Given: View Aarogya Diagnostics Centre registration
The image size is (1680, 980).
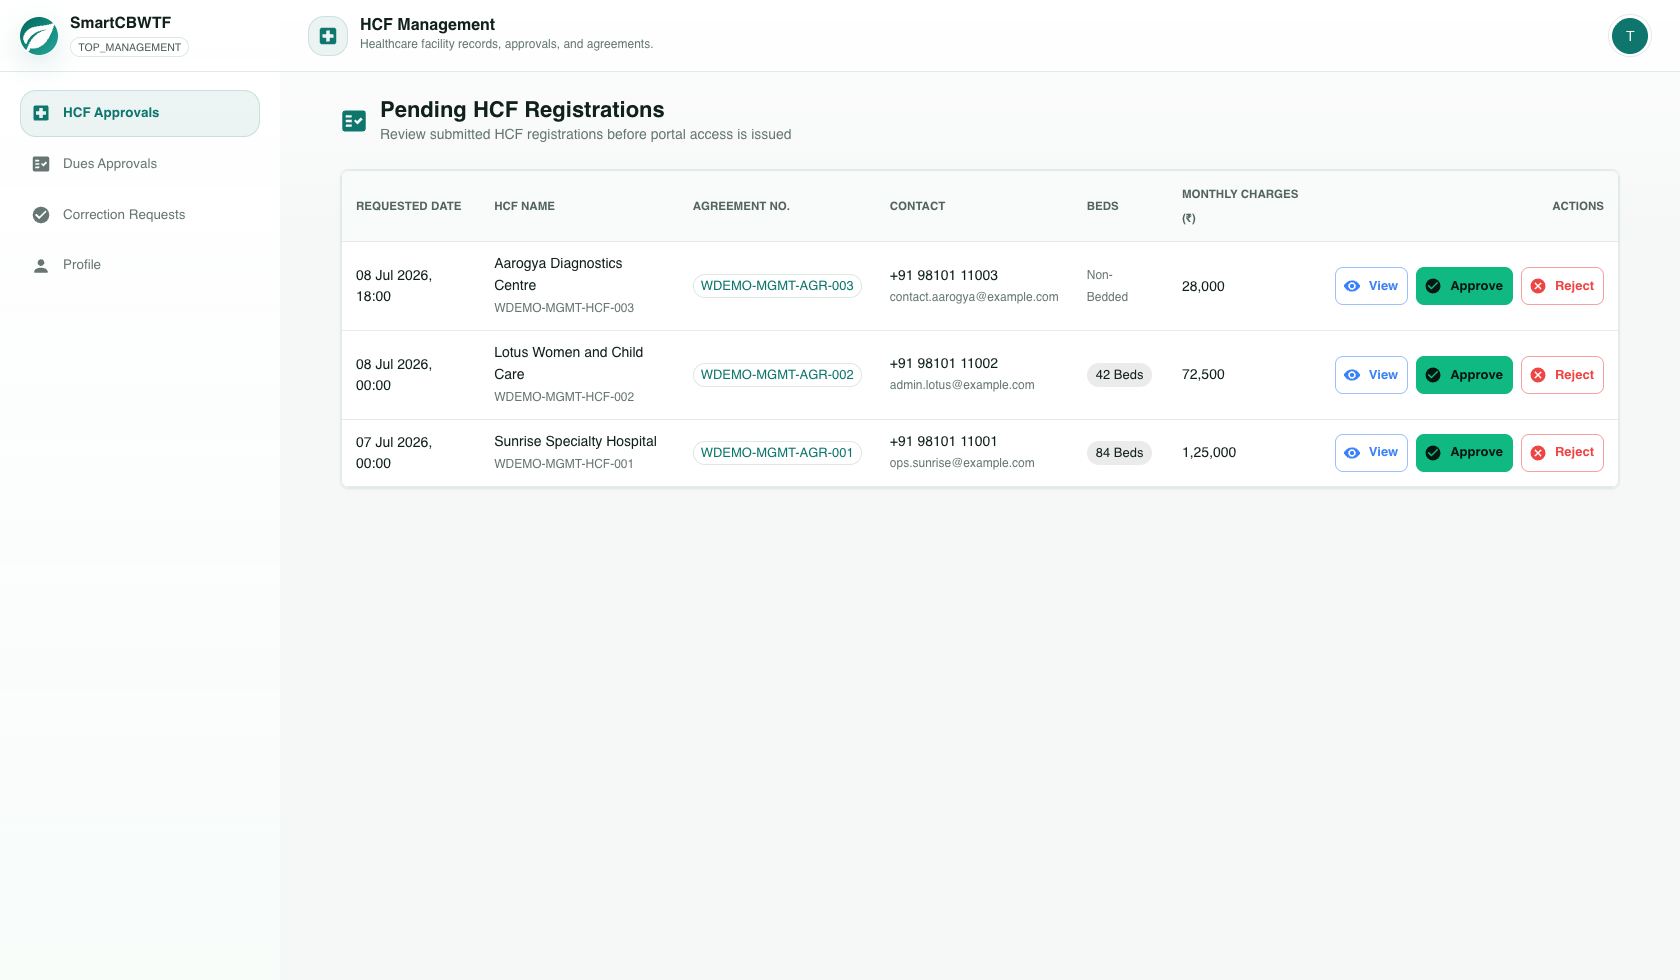Looking at the screenshot, I should [1371, 286].
